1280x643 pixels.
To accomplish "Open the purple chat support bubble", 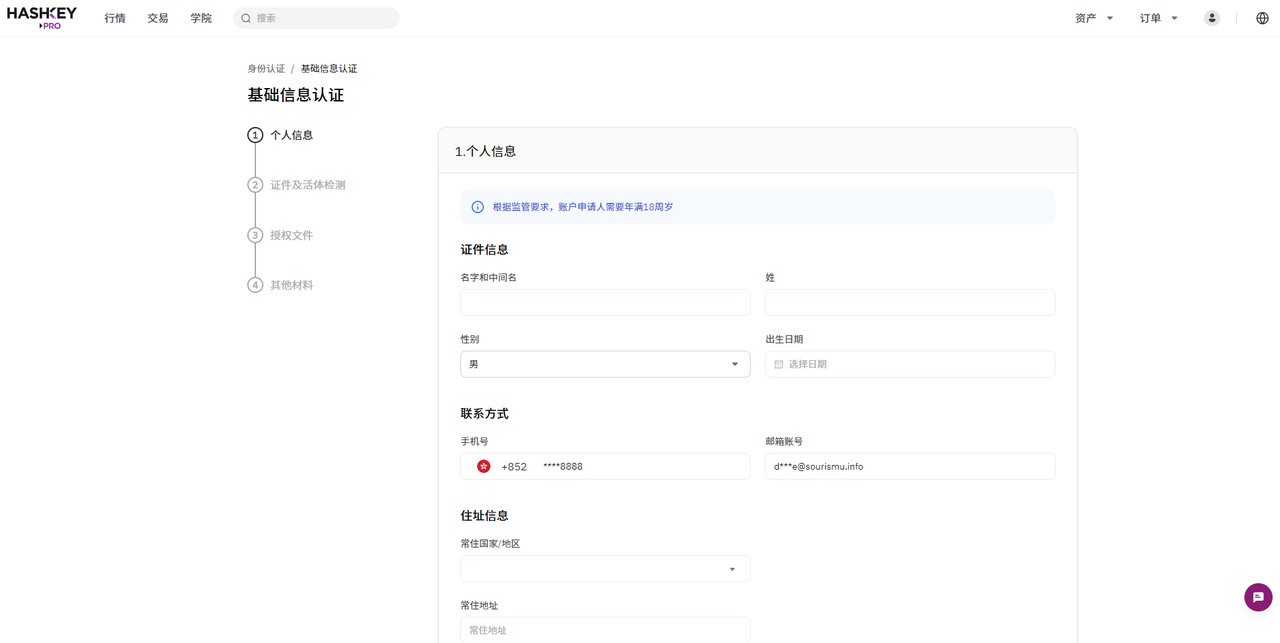I will 1258,597.
